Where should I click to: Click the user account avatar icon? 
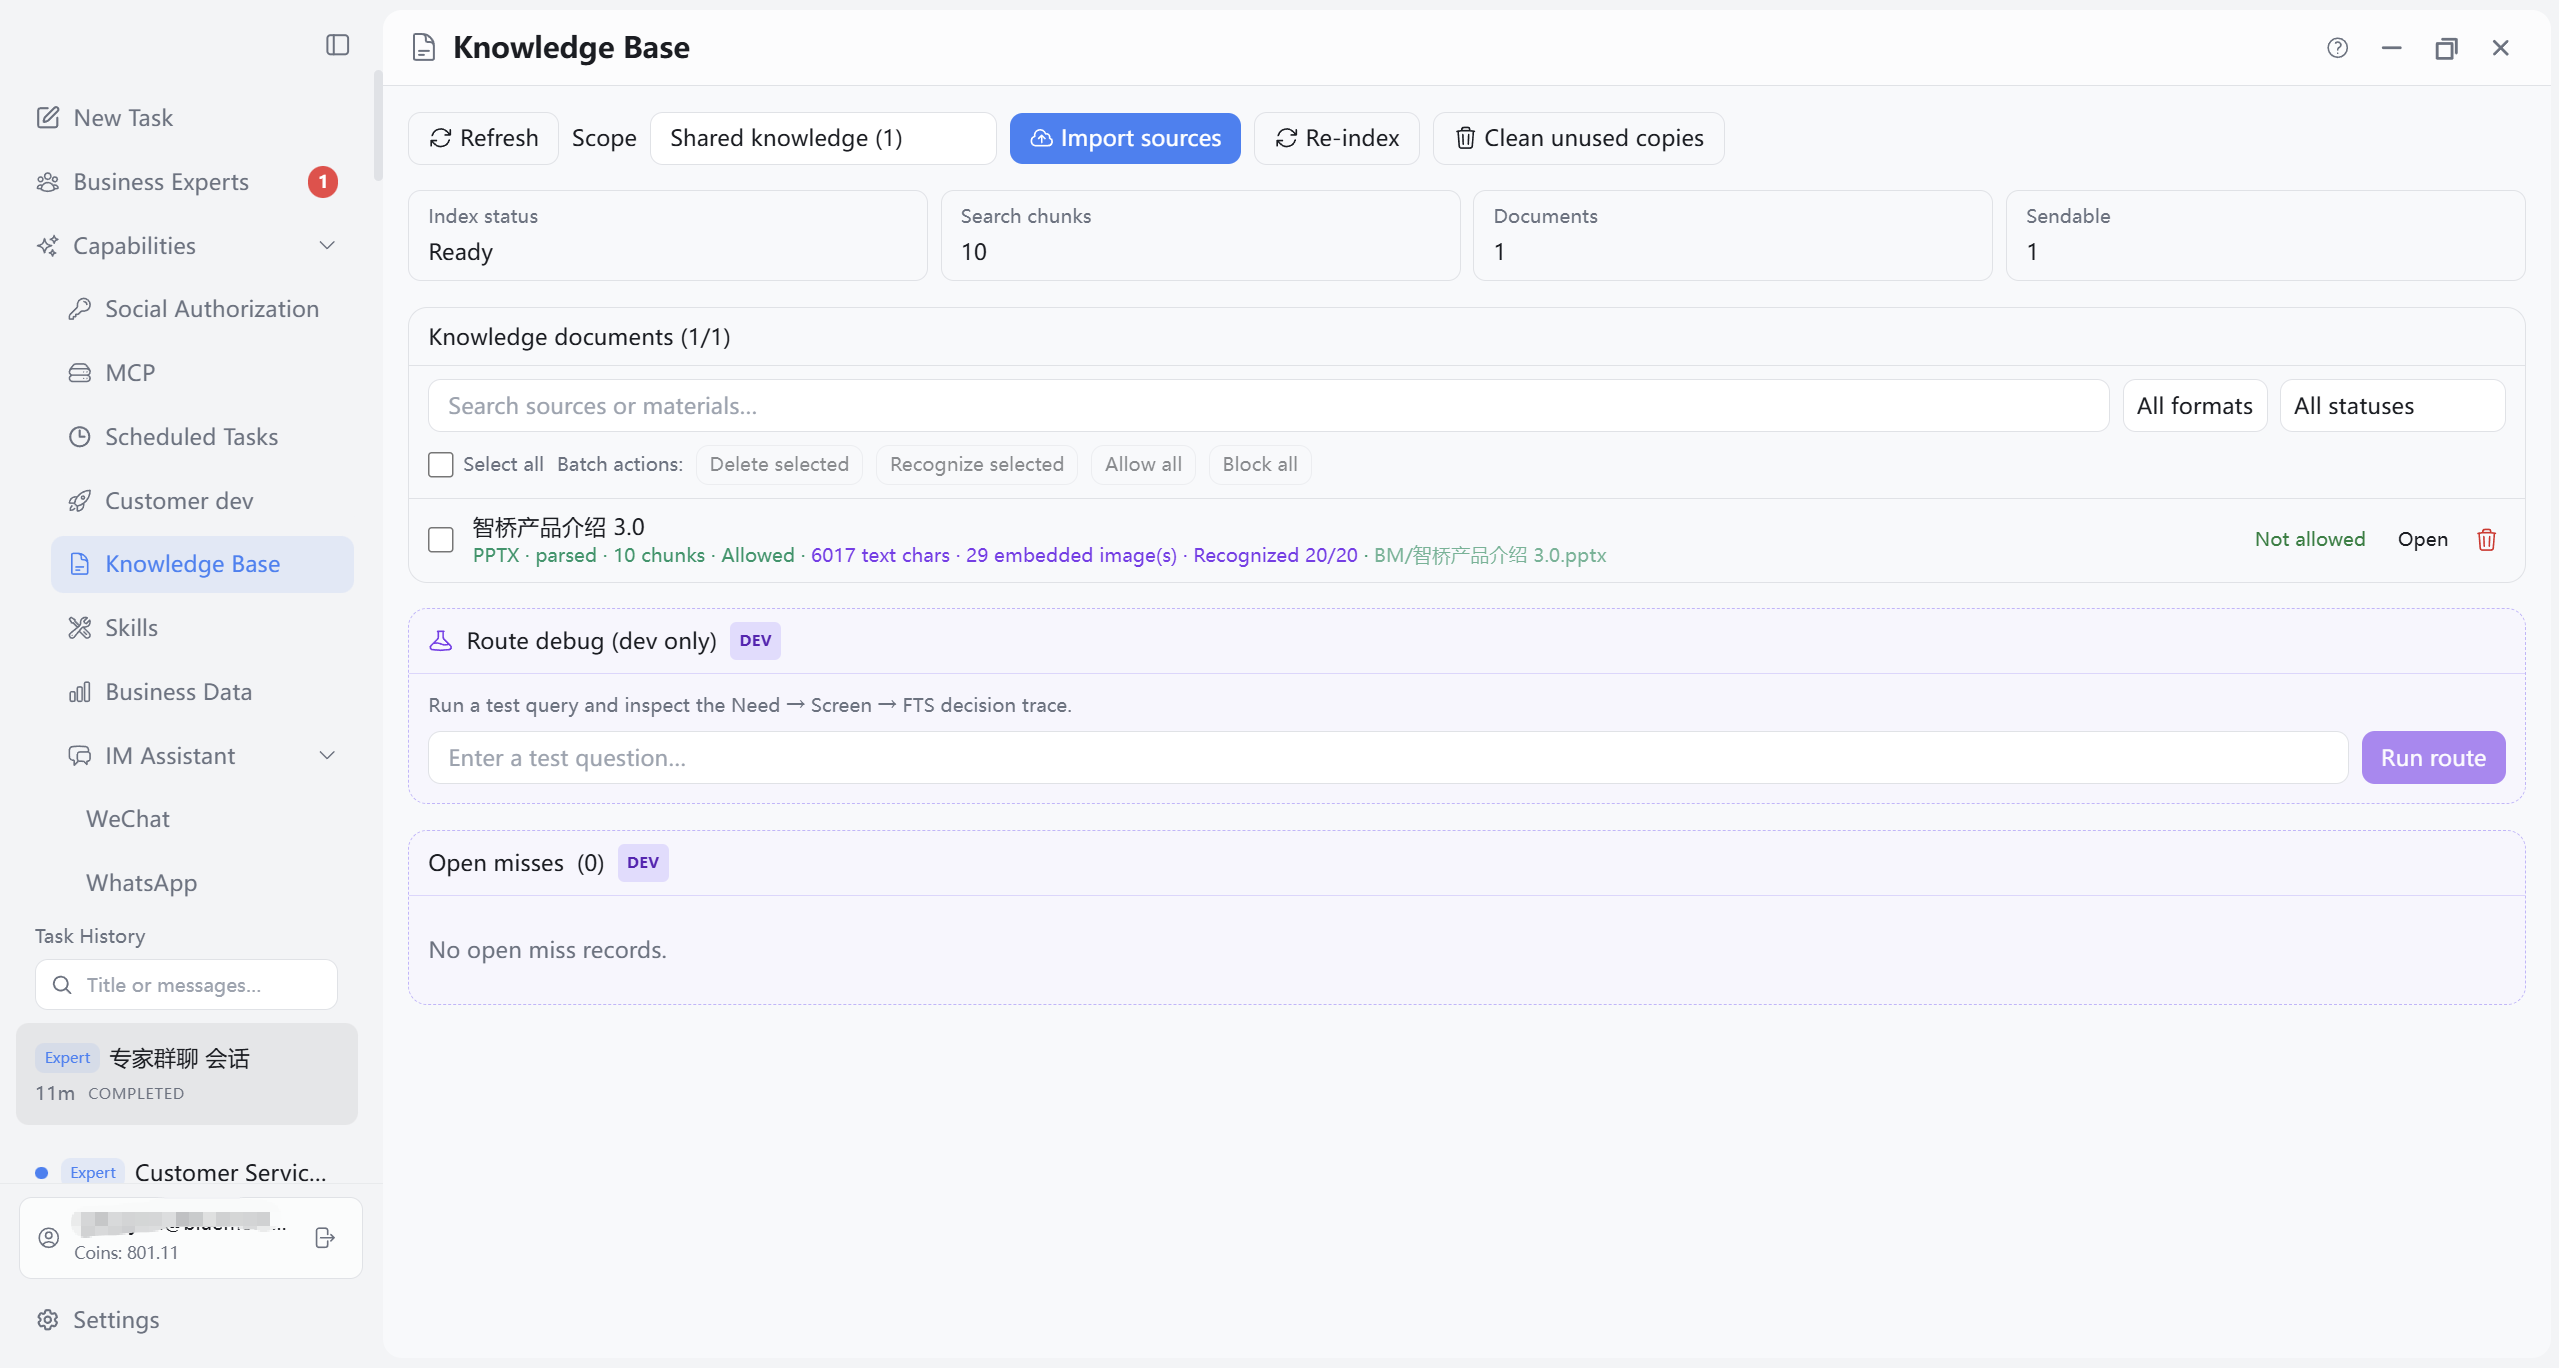click(49, 1238)
